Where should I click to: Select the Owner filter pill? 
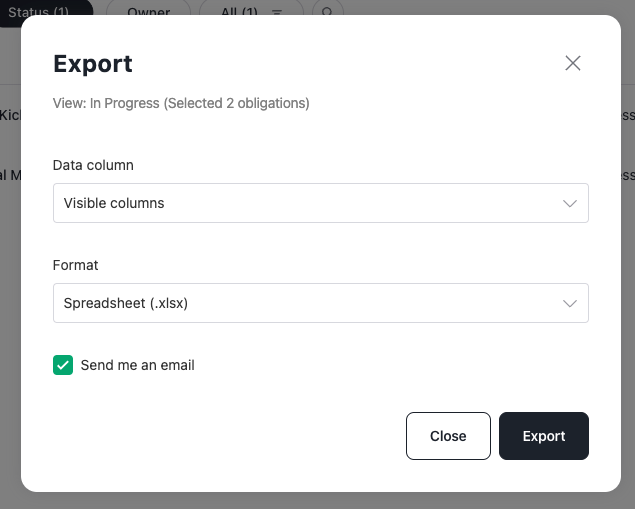click(148, 10)
